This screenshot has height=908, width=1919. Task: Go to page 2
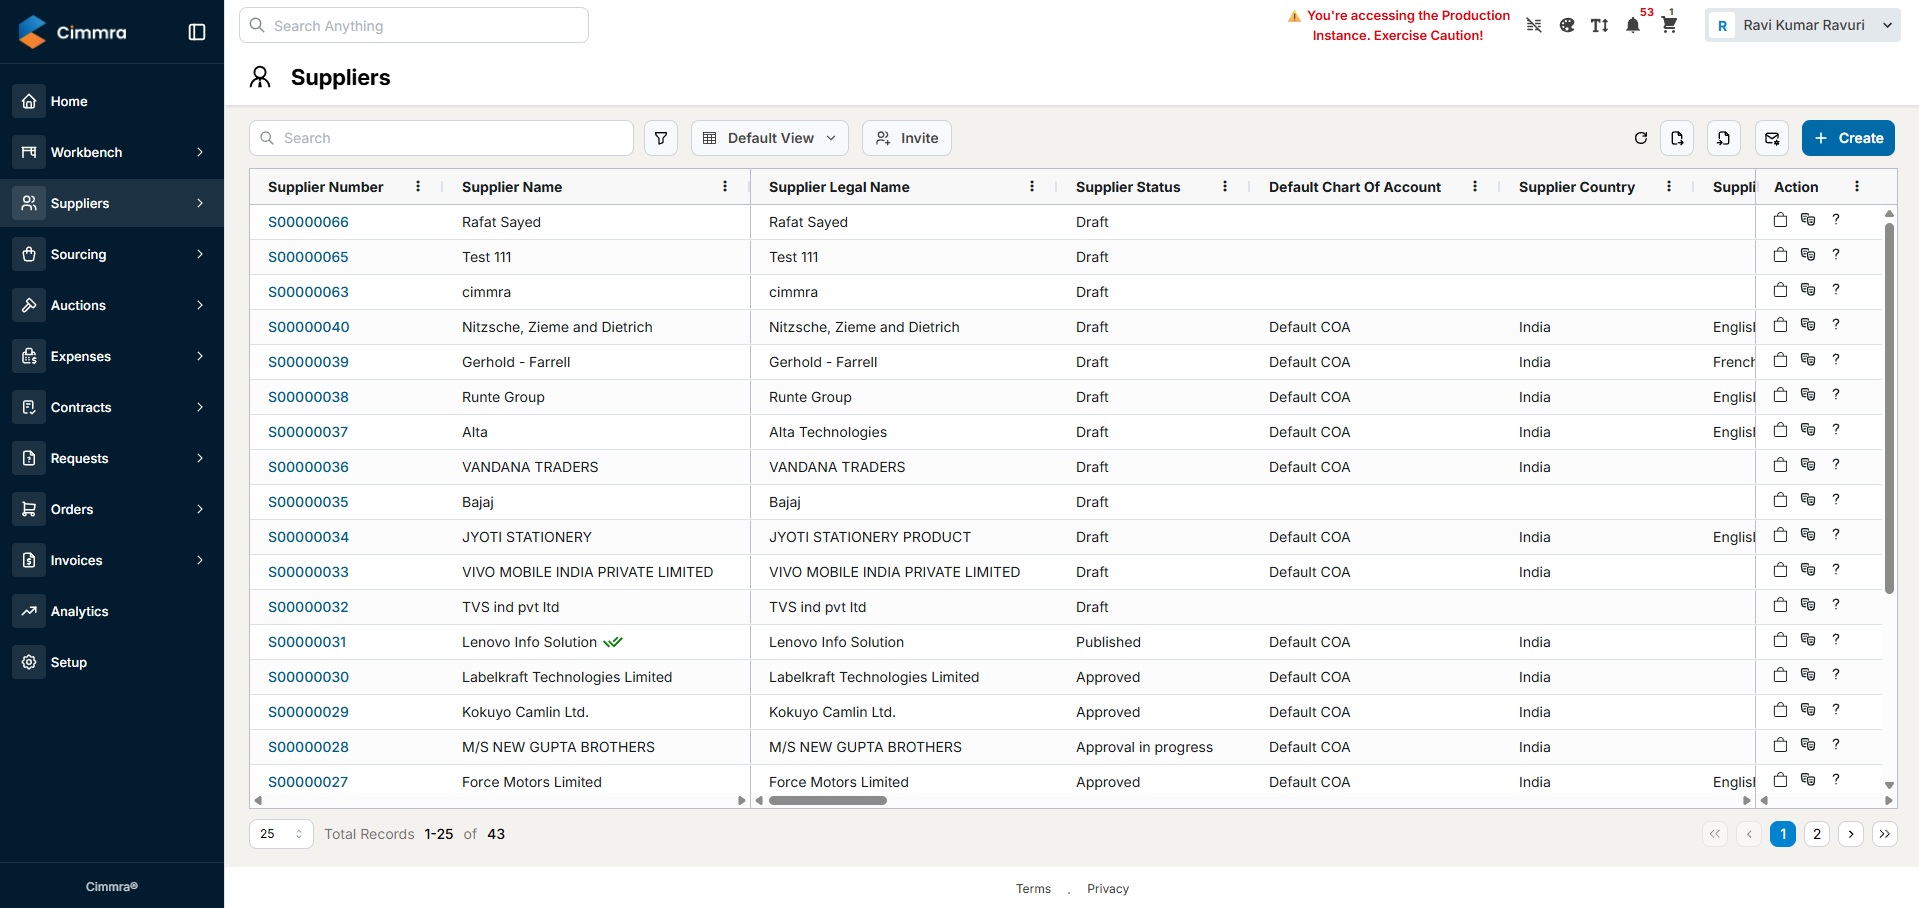[1817, 834]
